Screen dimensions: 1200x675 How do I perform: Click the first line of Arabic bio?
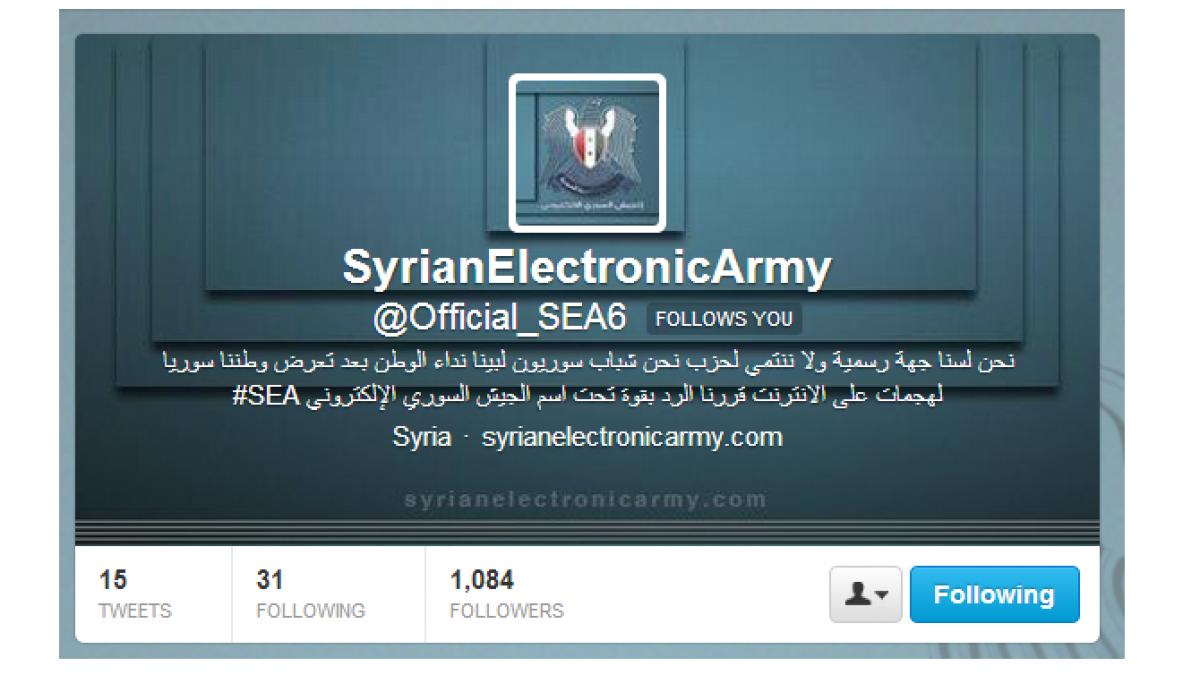(x=588, y=361)
